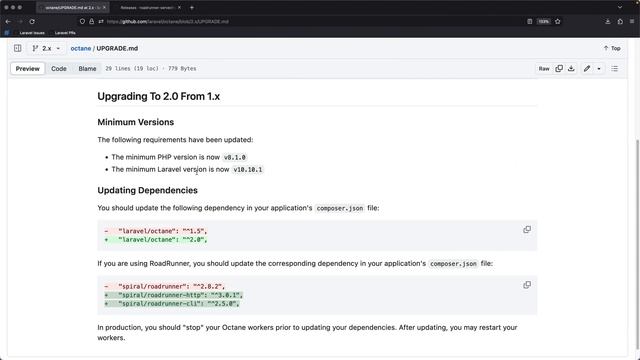The height and width of the screenshot is (360, 640).
Task: Open the Laravel Issues bookmark
Action: click(32, 33)
